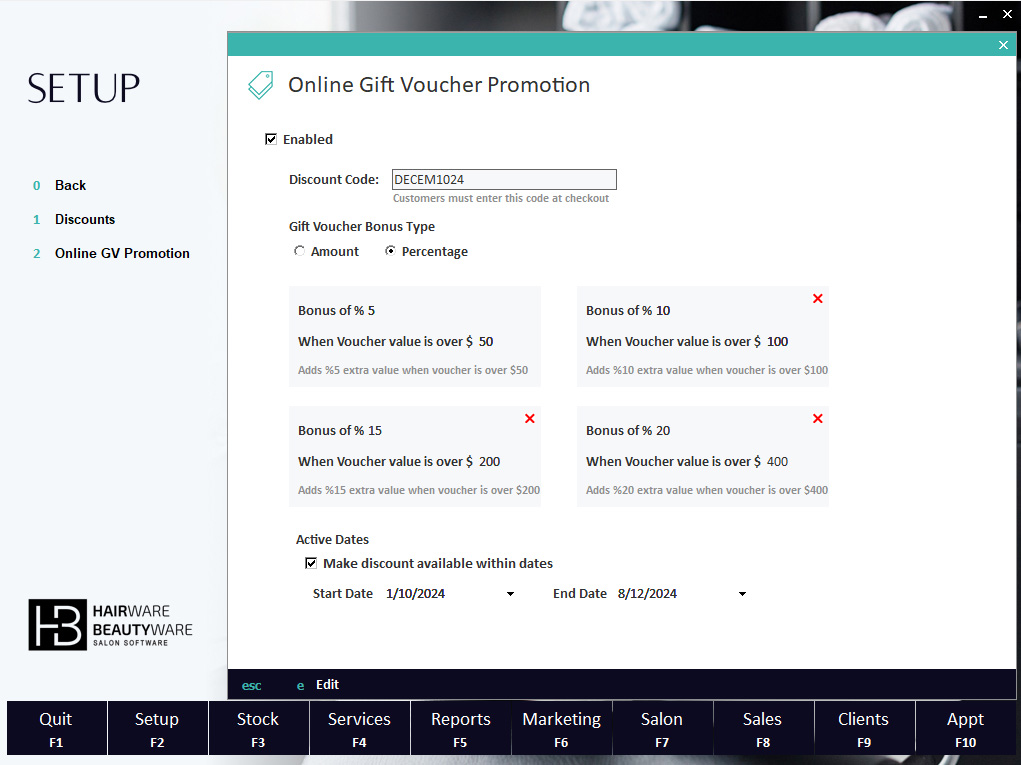The height and width of the screenshot is (765, 1021).
Task: Click the voucher threshold value 200
Action: pyautogui.click(x=490, y=462)
